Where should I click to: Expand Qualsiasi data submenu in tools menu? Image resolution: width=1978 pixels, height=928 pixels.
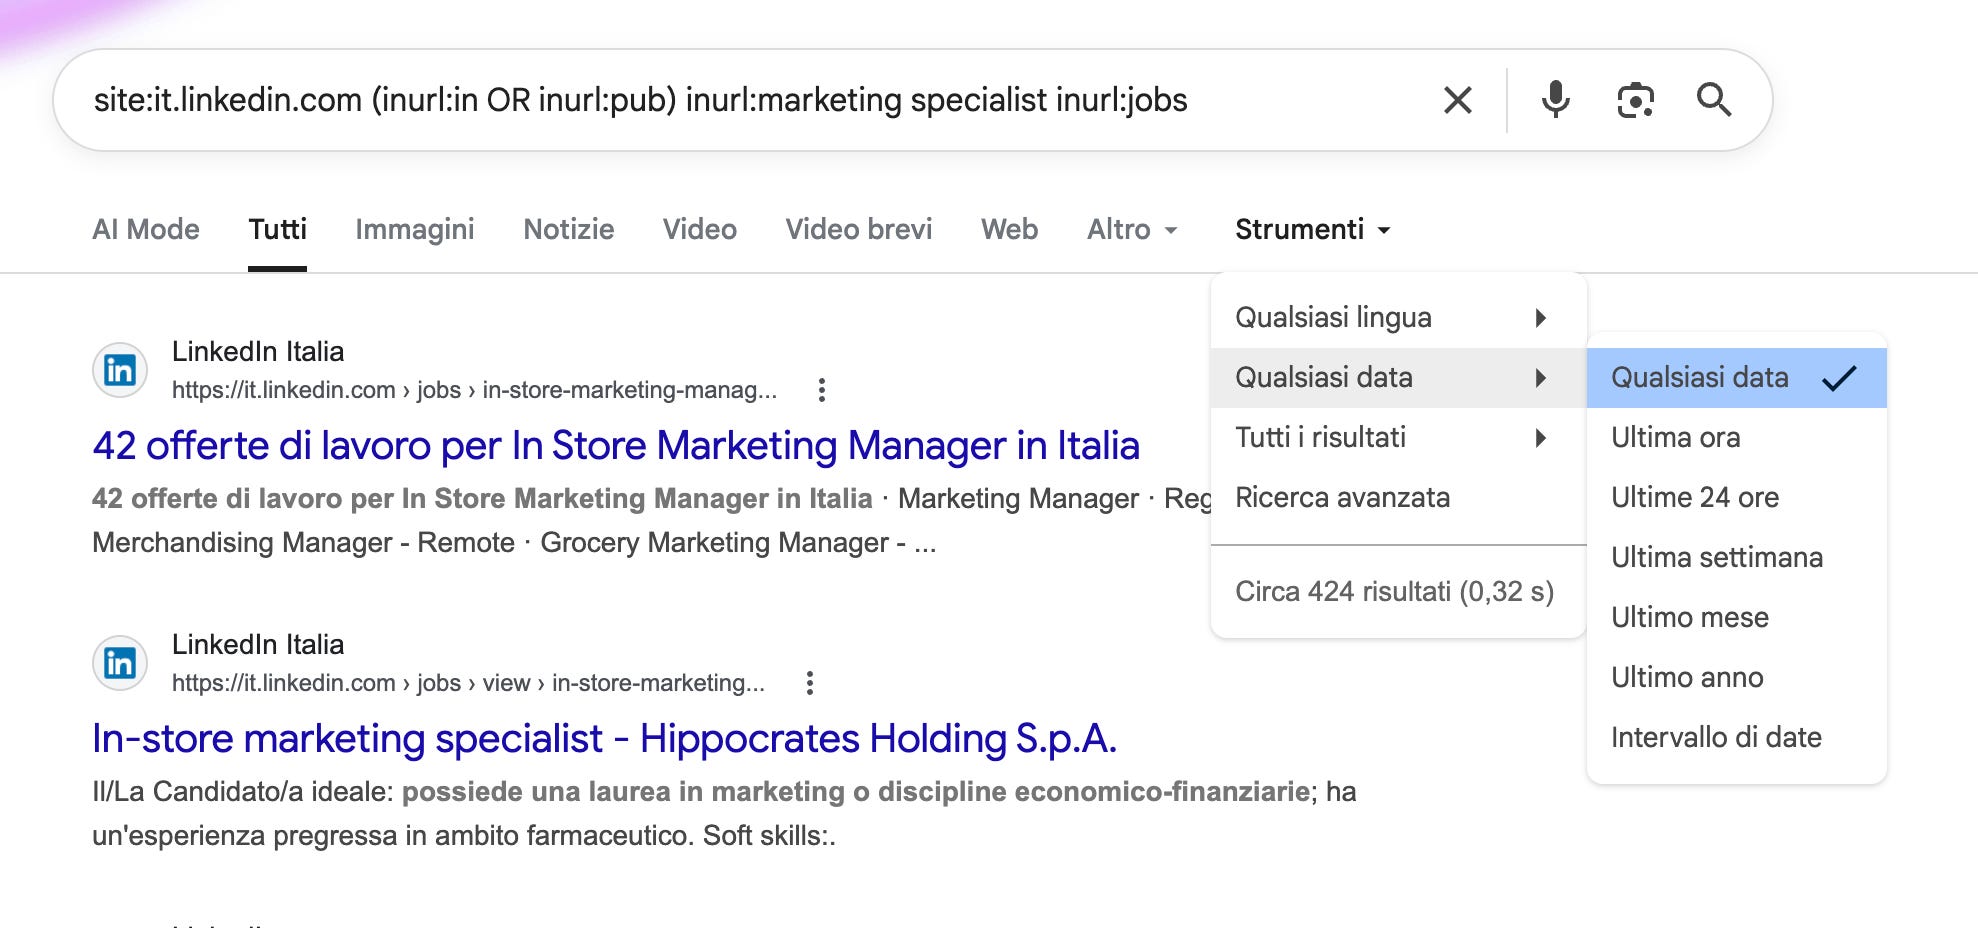tap(1398, 378)
